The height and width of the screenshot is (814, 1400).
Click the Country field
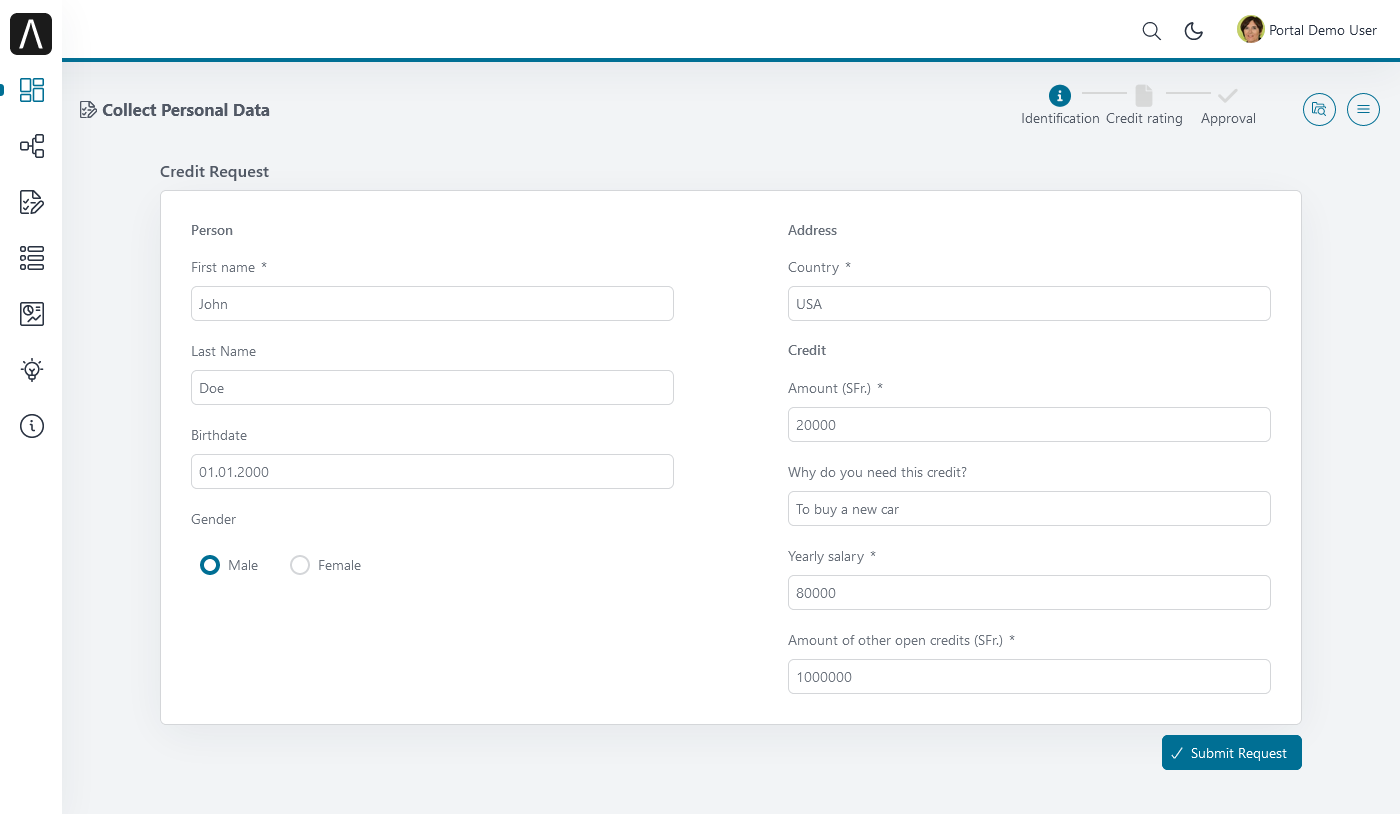point(1029,304)
